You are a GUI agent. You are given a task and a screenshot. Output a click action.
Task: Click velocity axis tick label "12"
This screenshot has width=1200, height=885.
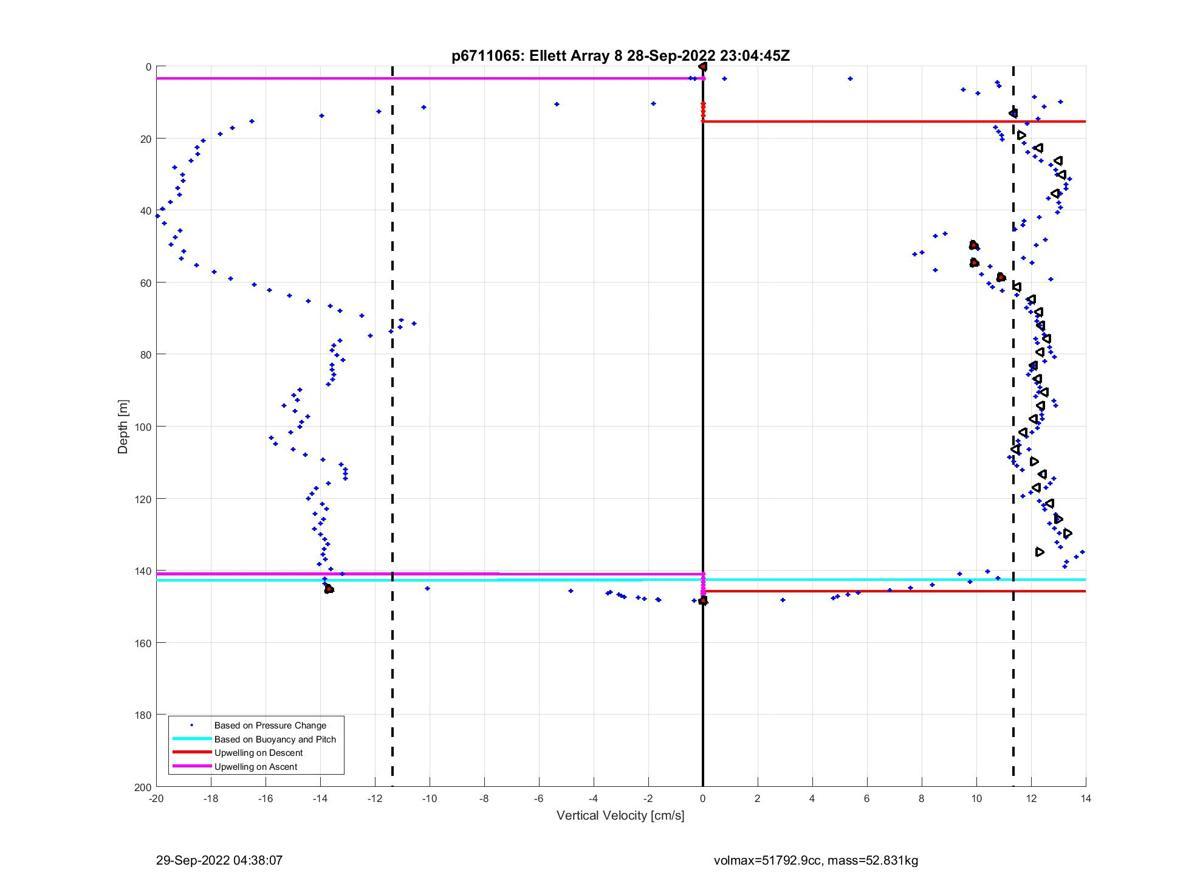pyautogui.click(x=1031, y=798)
